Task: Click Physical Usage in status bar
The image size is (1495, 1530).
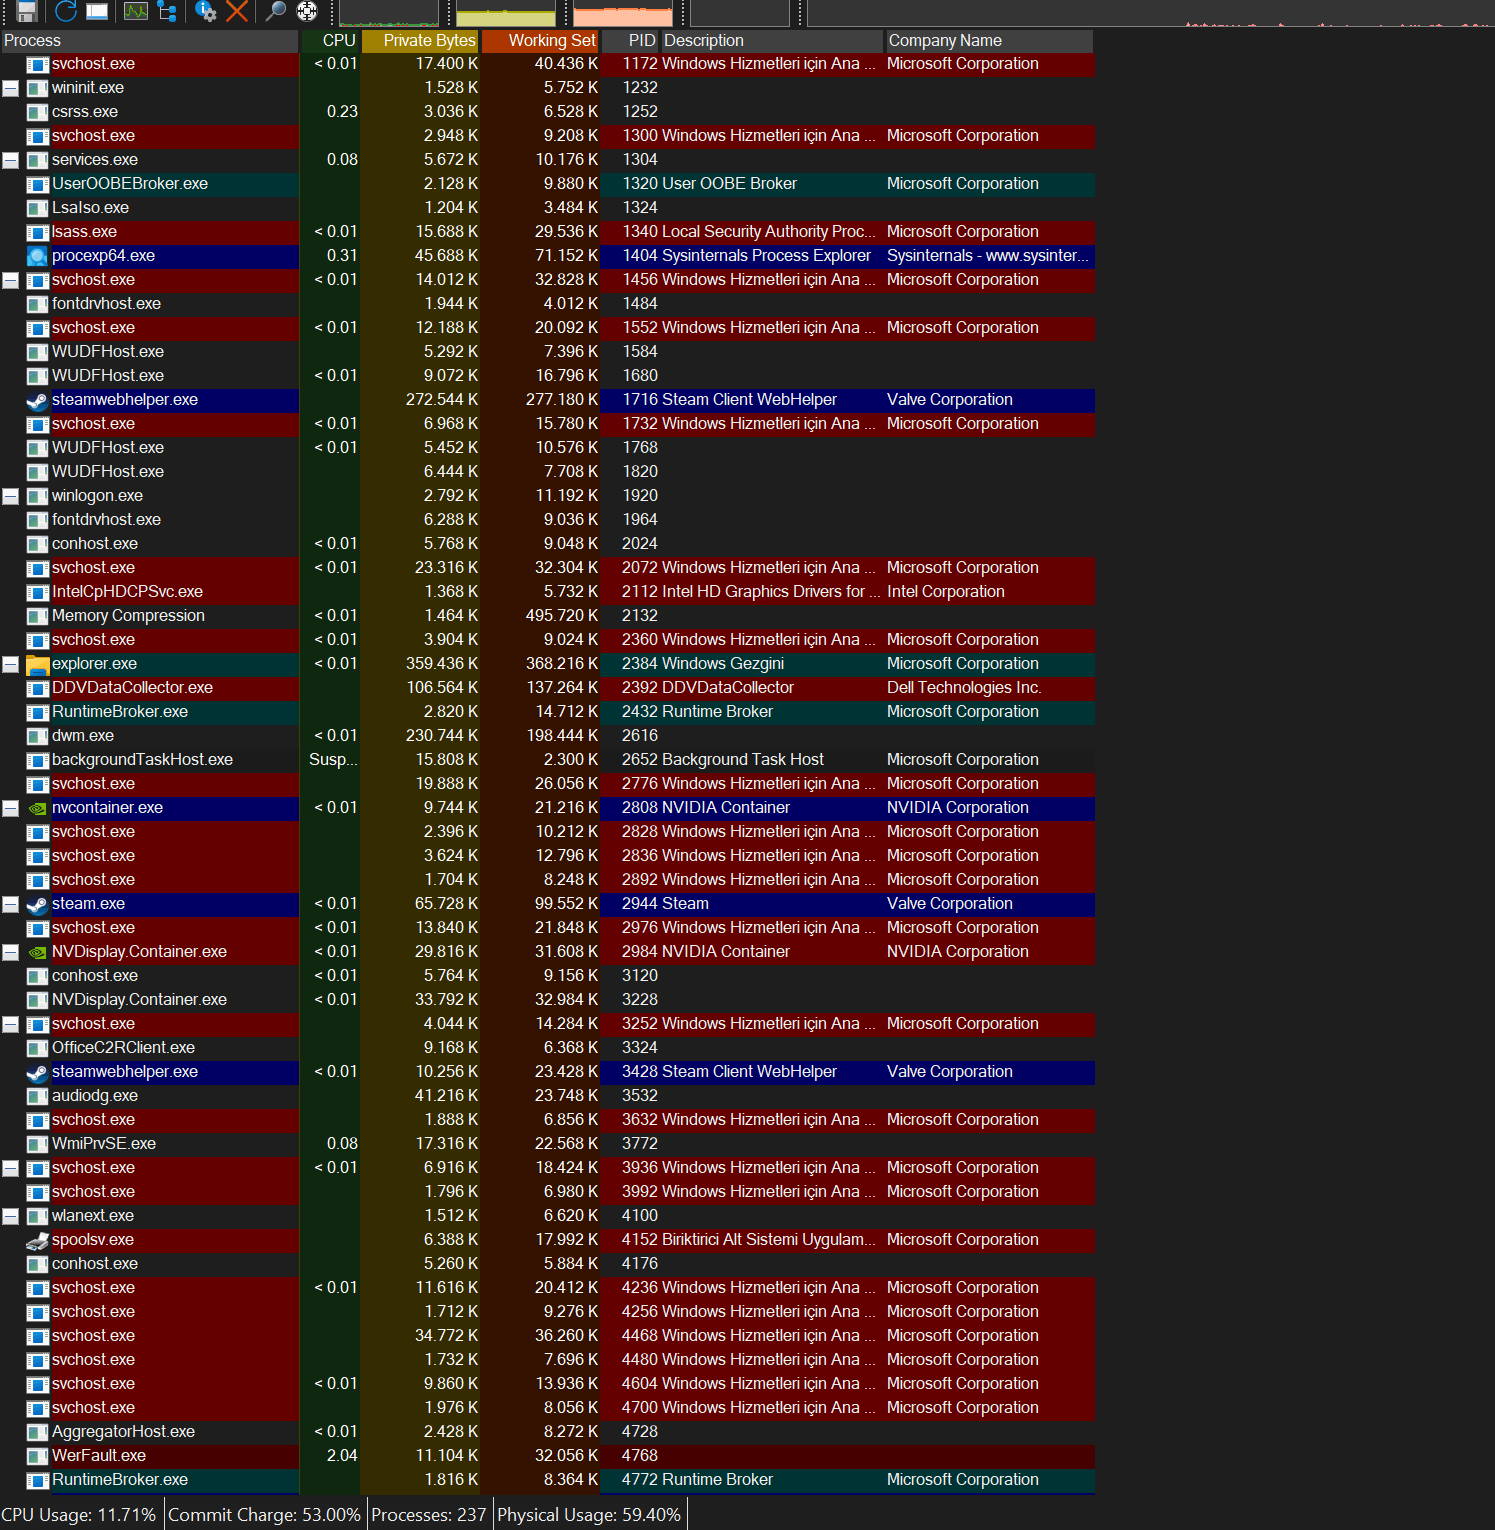Action: point(589,1515)
